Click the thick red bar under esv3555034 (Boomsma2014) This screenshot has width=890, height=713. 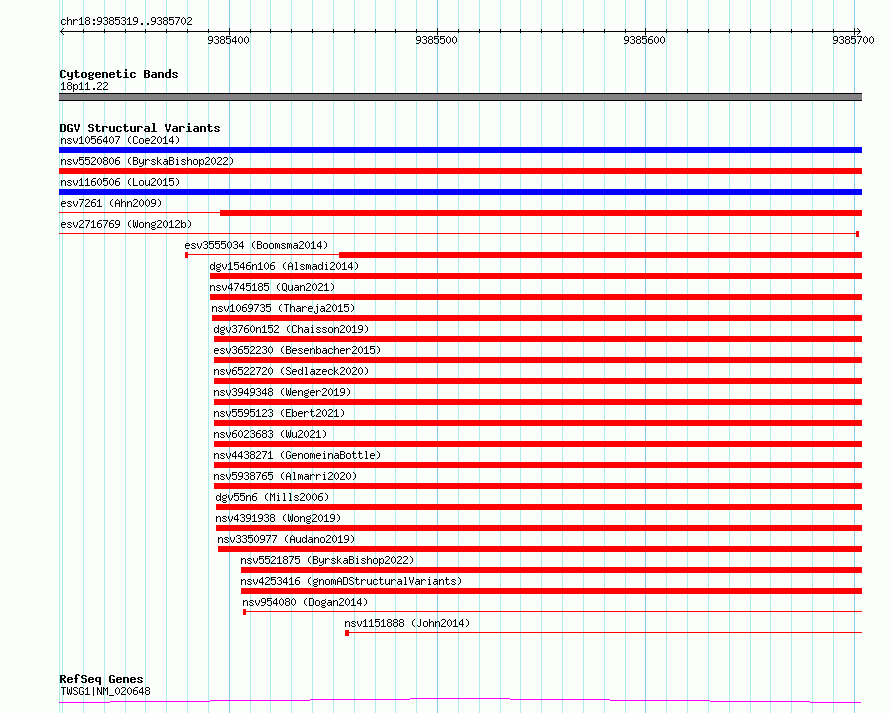click(601, 255)
